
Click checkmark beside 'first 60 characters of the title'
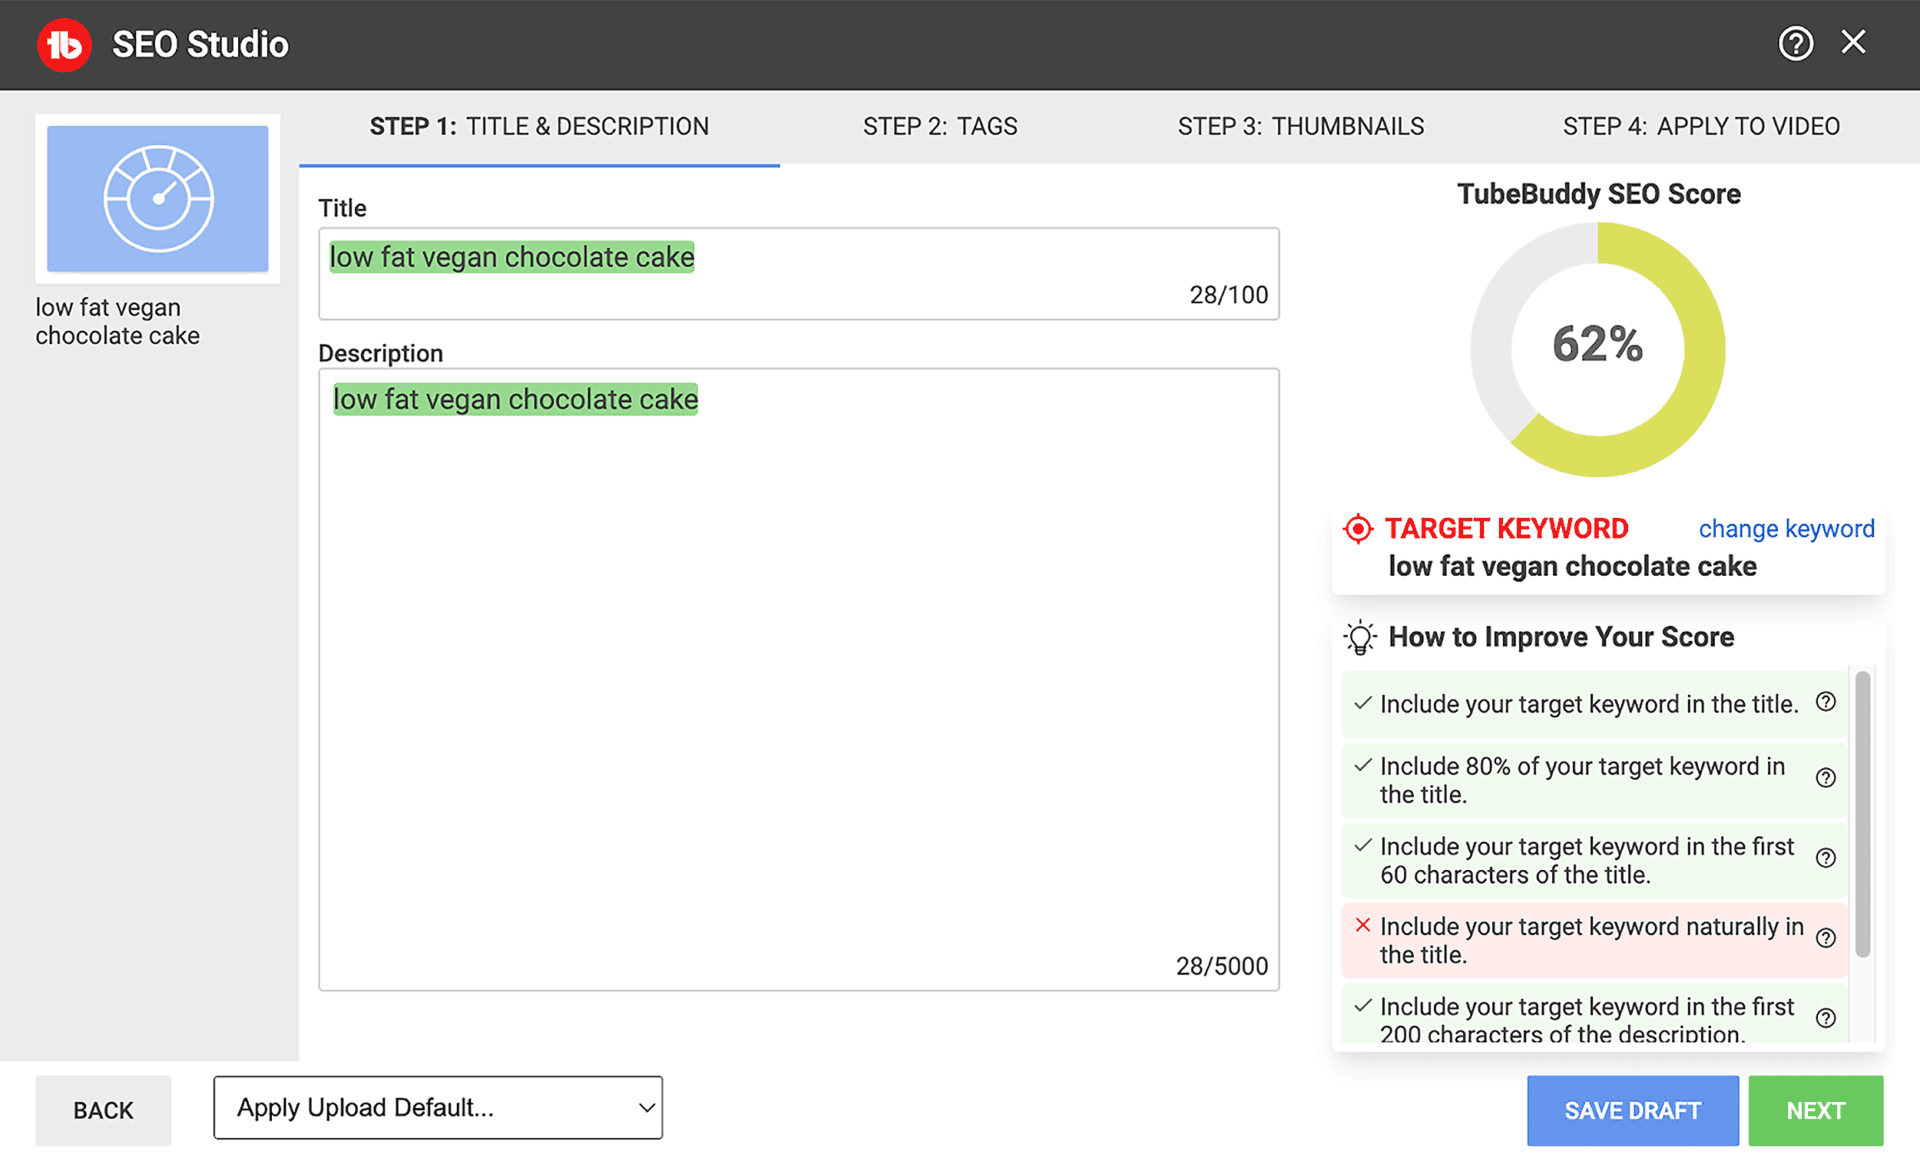pos(1362,845)
